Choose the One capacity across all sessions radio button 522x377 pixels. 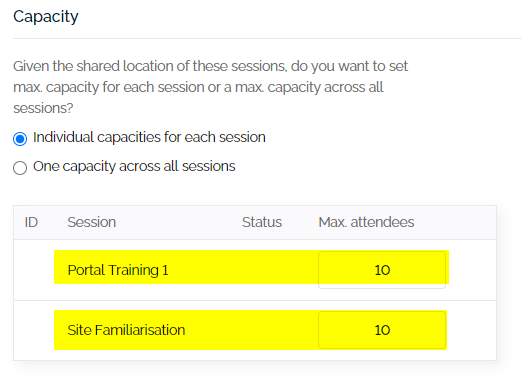pyautogui.click(x=20, y=168)
